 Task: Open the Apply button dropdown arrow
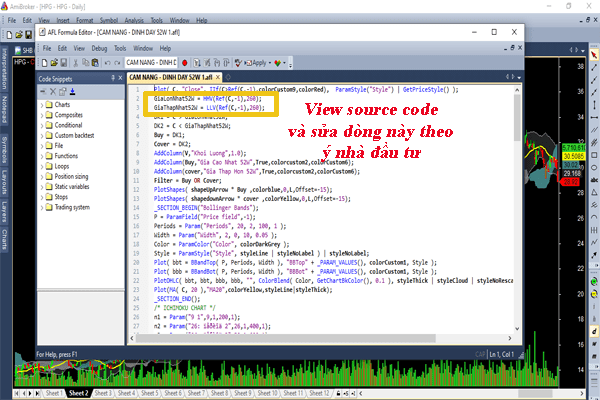pyautogui.click(x=270, y=63)
